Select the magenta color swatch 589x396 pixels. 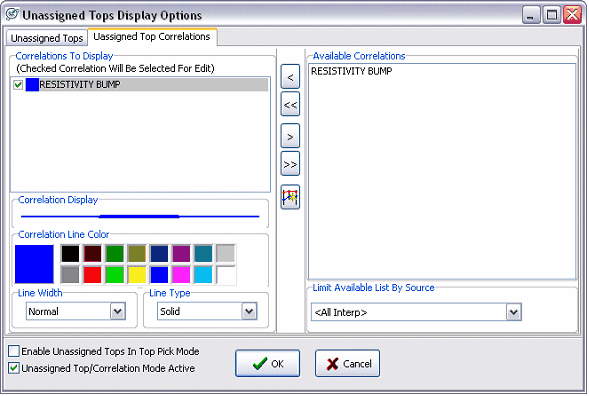point(181,275)
